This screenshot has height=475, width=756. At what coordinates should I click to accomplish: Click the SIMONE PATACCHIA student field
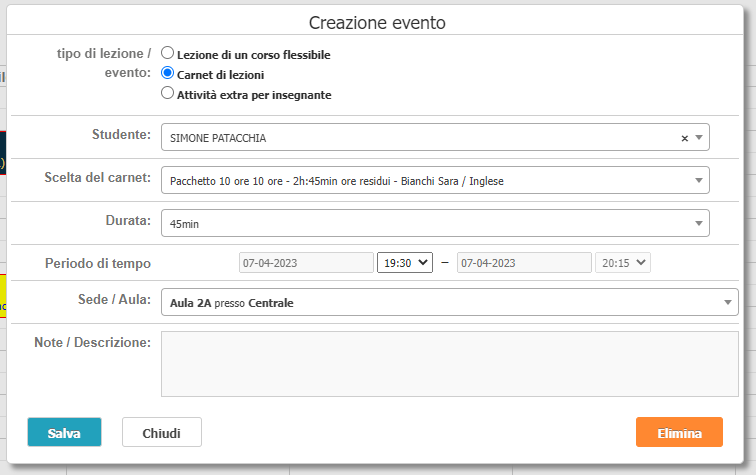pos(435,137)
